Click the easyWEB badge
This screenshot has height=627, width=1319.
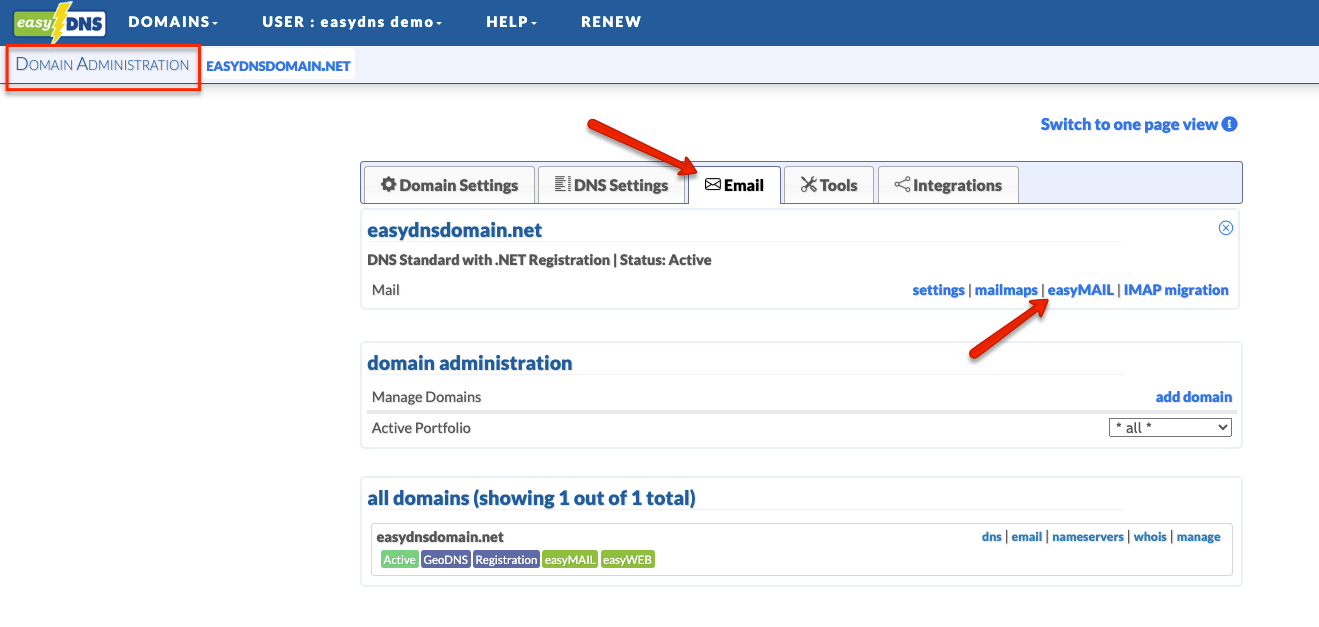pyautogui.click(x=627, y=560)
